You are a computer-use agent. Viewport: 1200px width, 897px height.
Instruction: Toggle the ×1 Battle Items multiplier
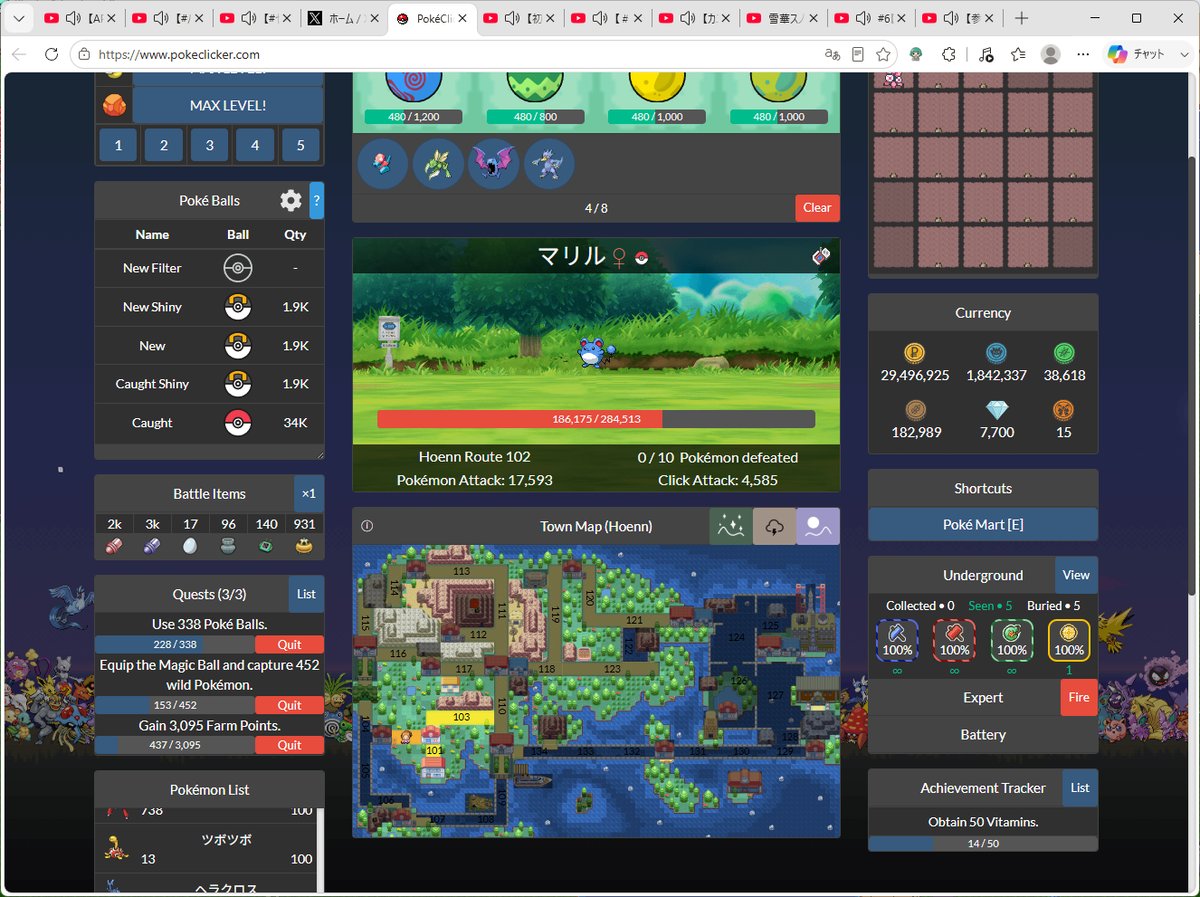tap(309, 494)
